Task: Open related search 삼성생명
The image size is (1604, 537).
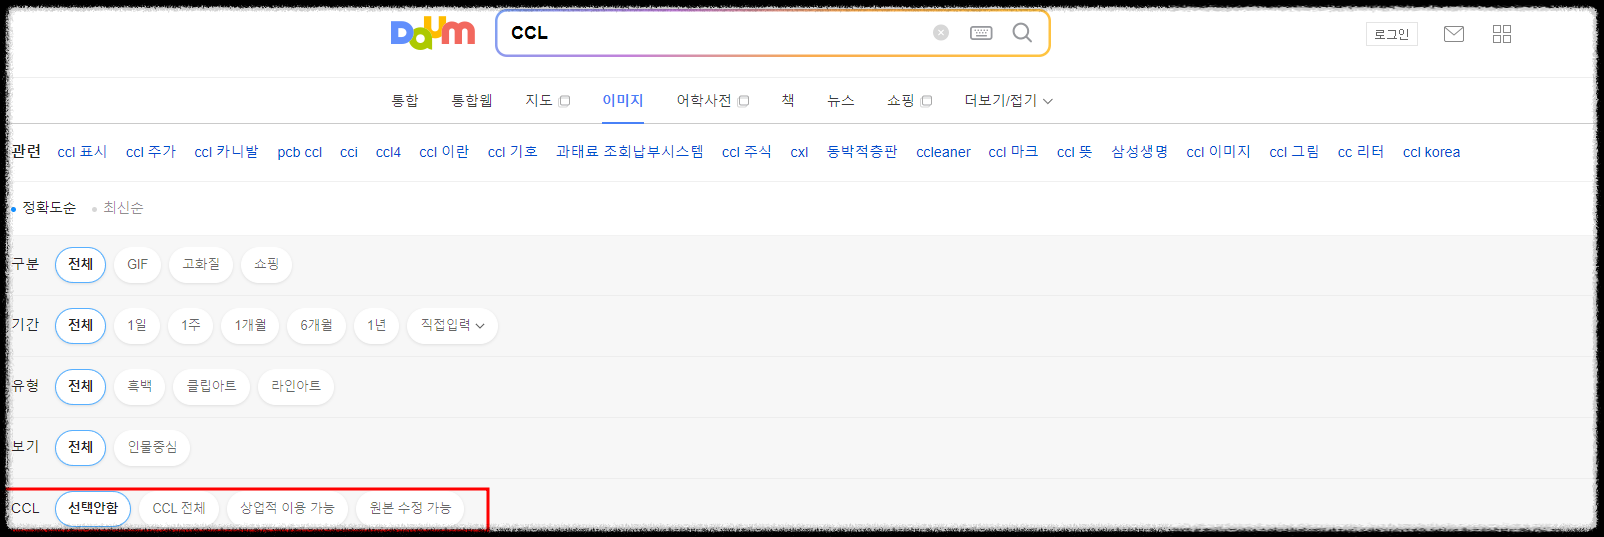Action: click(1140, 152)
